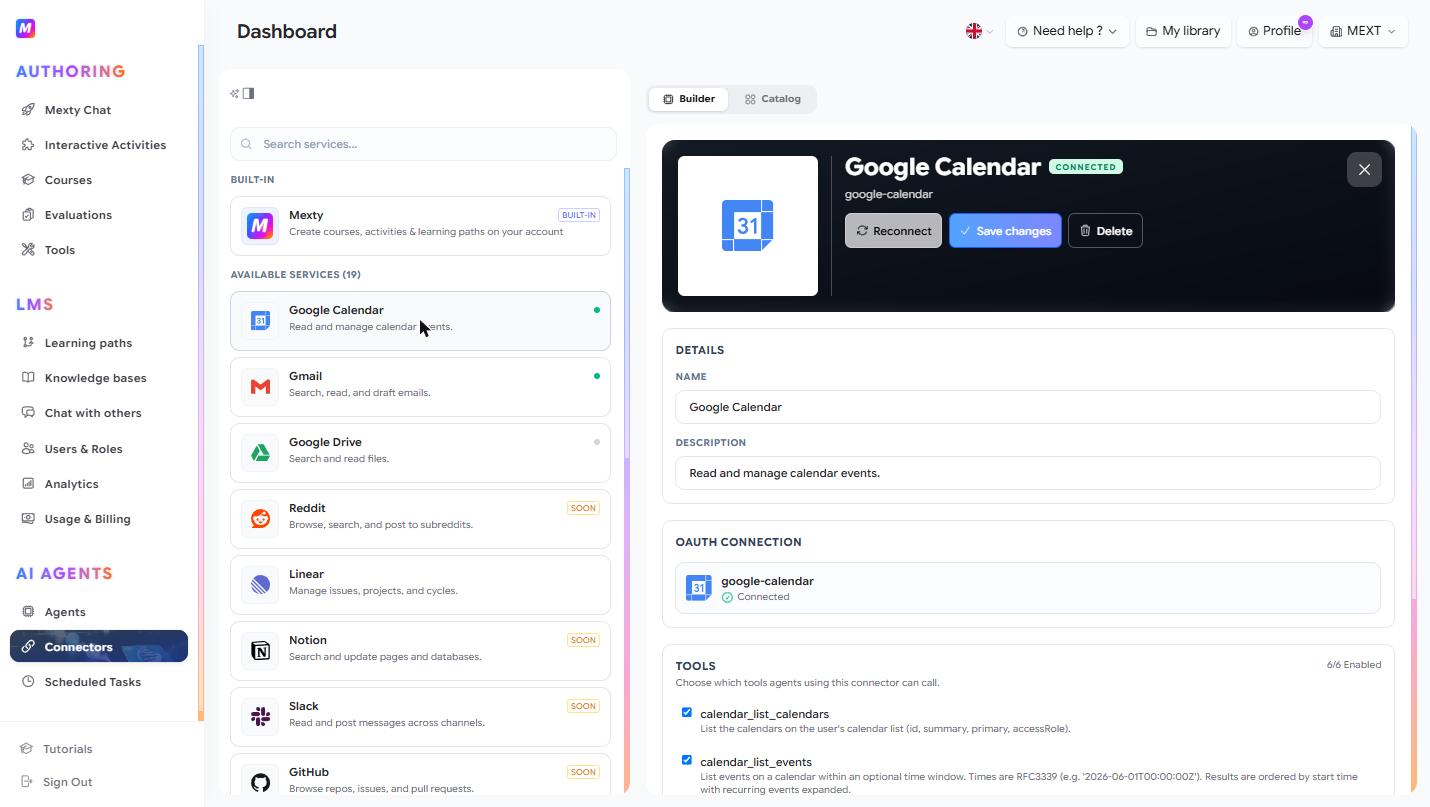
Task: Click the Scheduled Tasks clock icon
Action: (28, 682)
